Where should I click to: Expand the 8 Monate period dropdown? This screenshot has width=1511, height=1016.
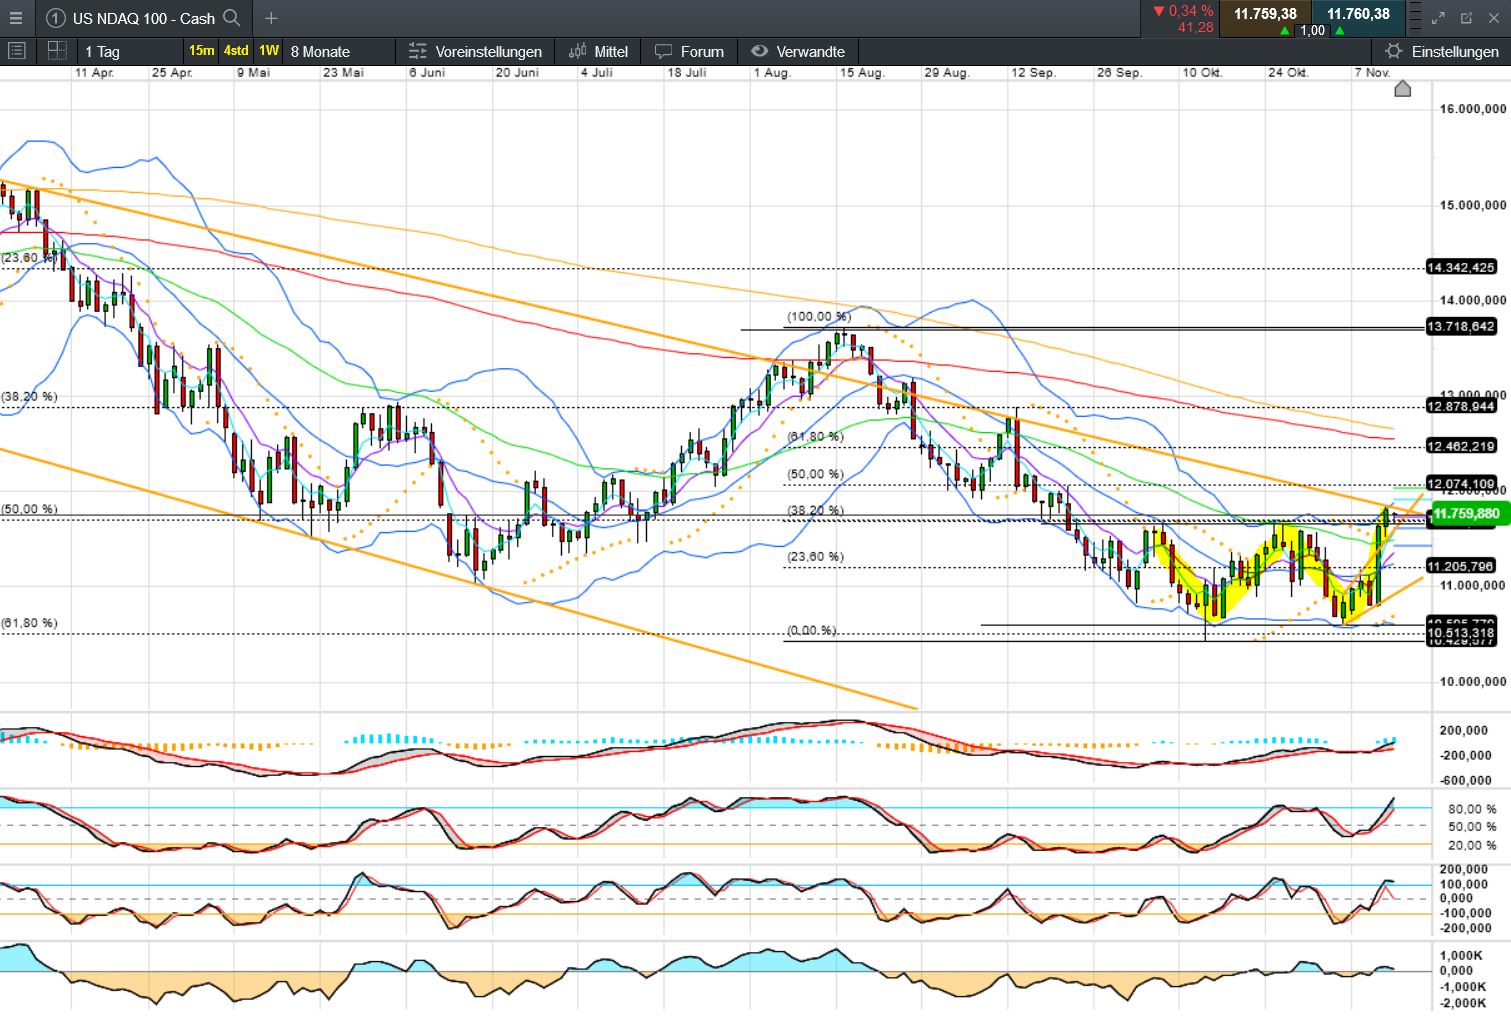click(320, 51)
